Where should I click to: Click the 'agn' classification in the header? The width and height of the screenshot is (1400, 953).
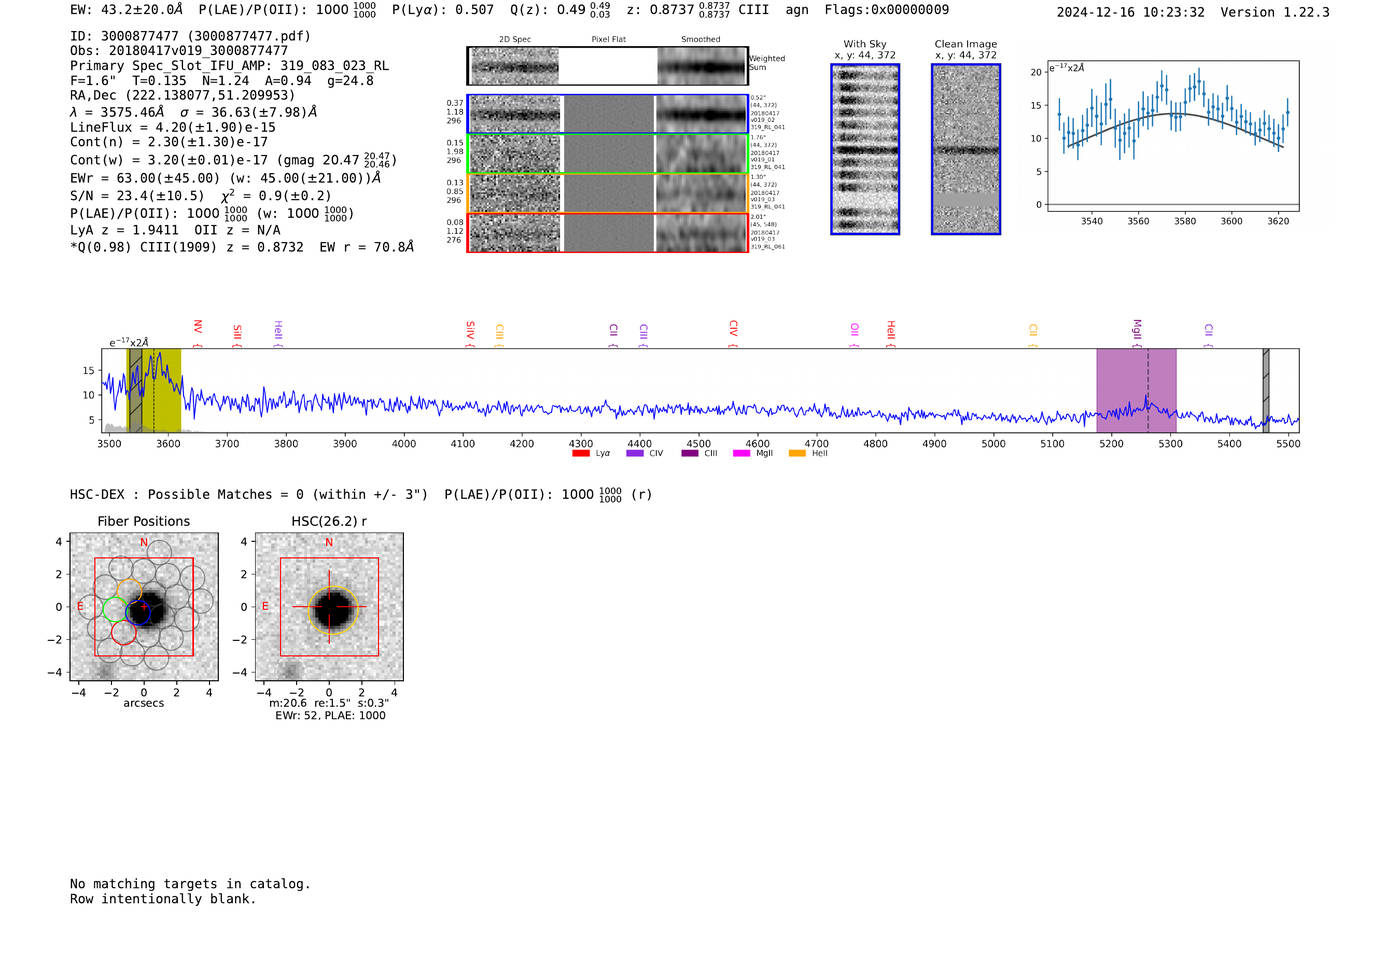click(797, 10)
